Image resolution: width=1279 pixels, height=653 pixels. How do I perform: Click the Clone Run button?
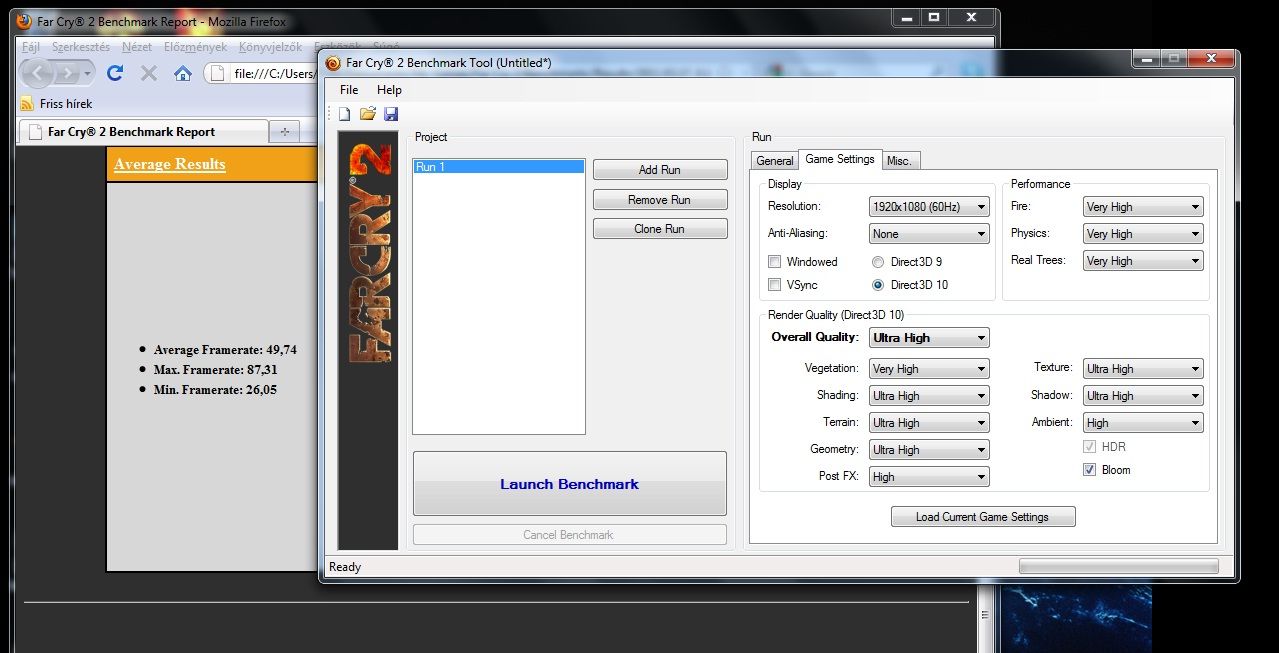click(x=660, y=229)
